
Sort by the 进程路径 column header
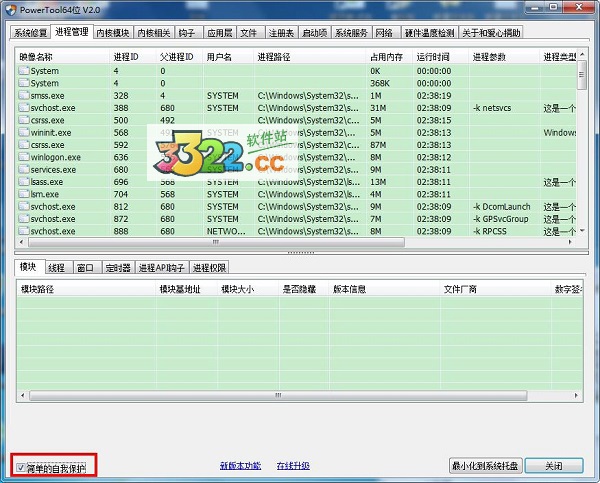310,57
